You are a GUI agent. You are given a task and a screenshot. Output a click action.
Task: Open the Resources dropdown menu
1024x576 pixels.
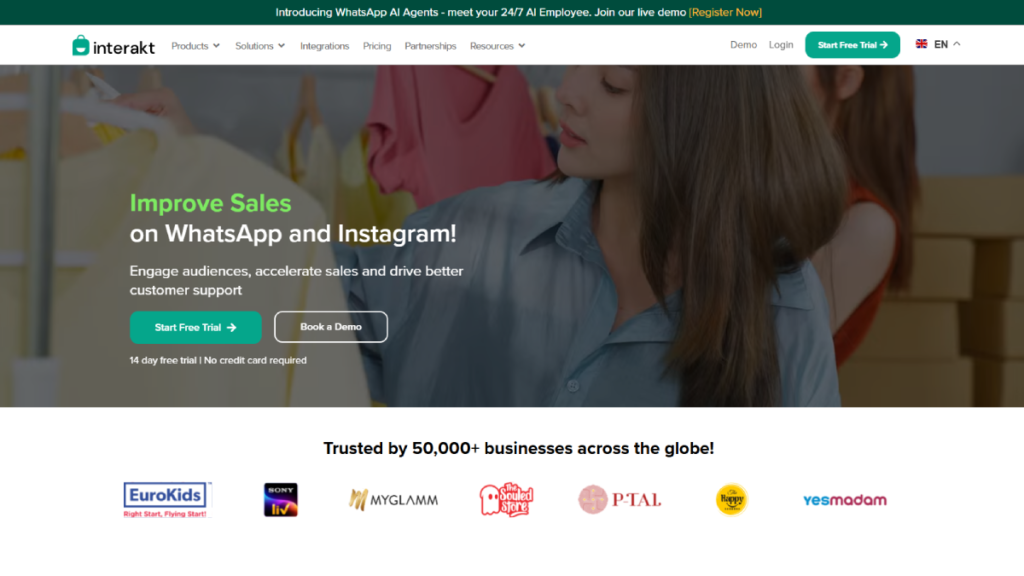coord(497,46)
